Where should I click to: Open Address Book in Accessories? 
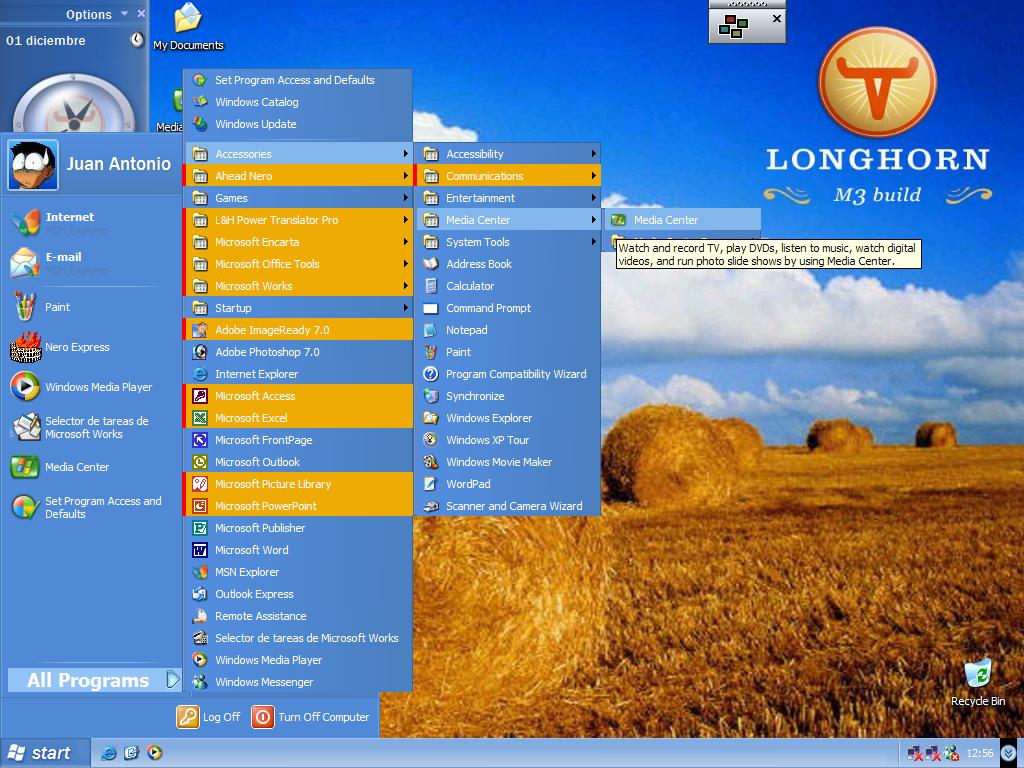(x=508, y=264)
